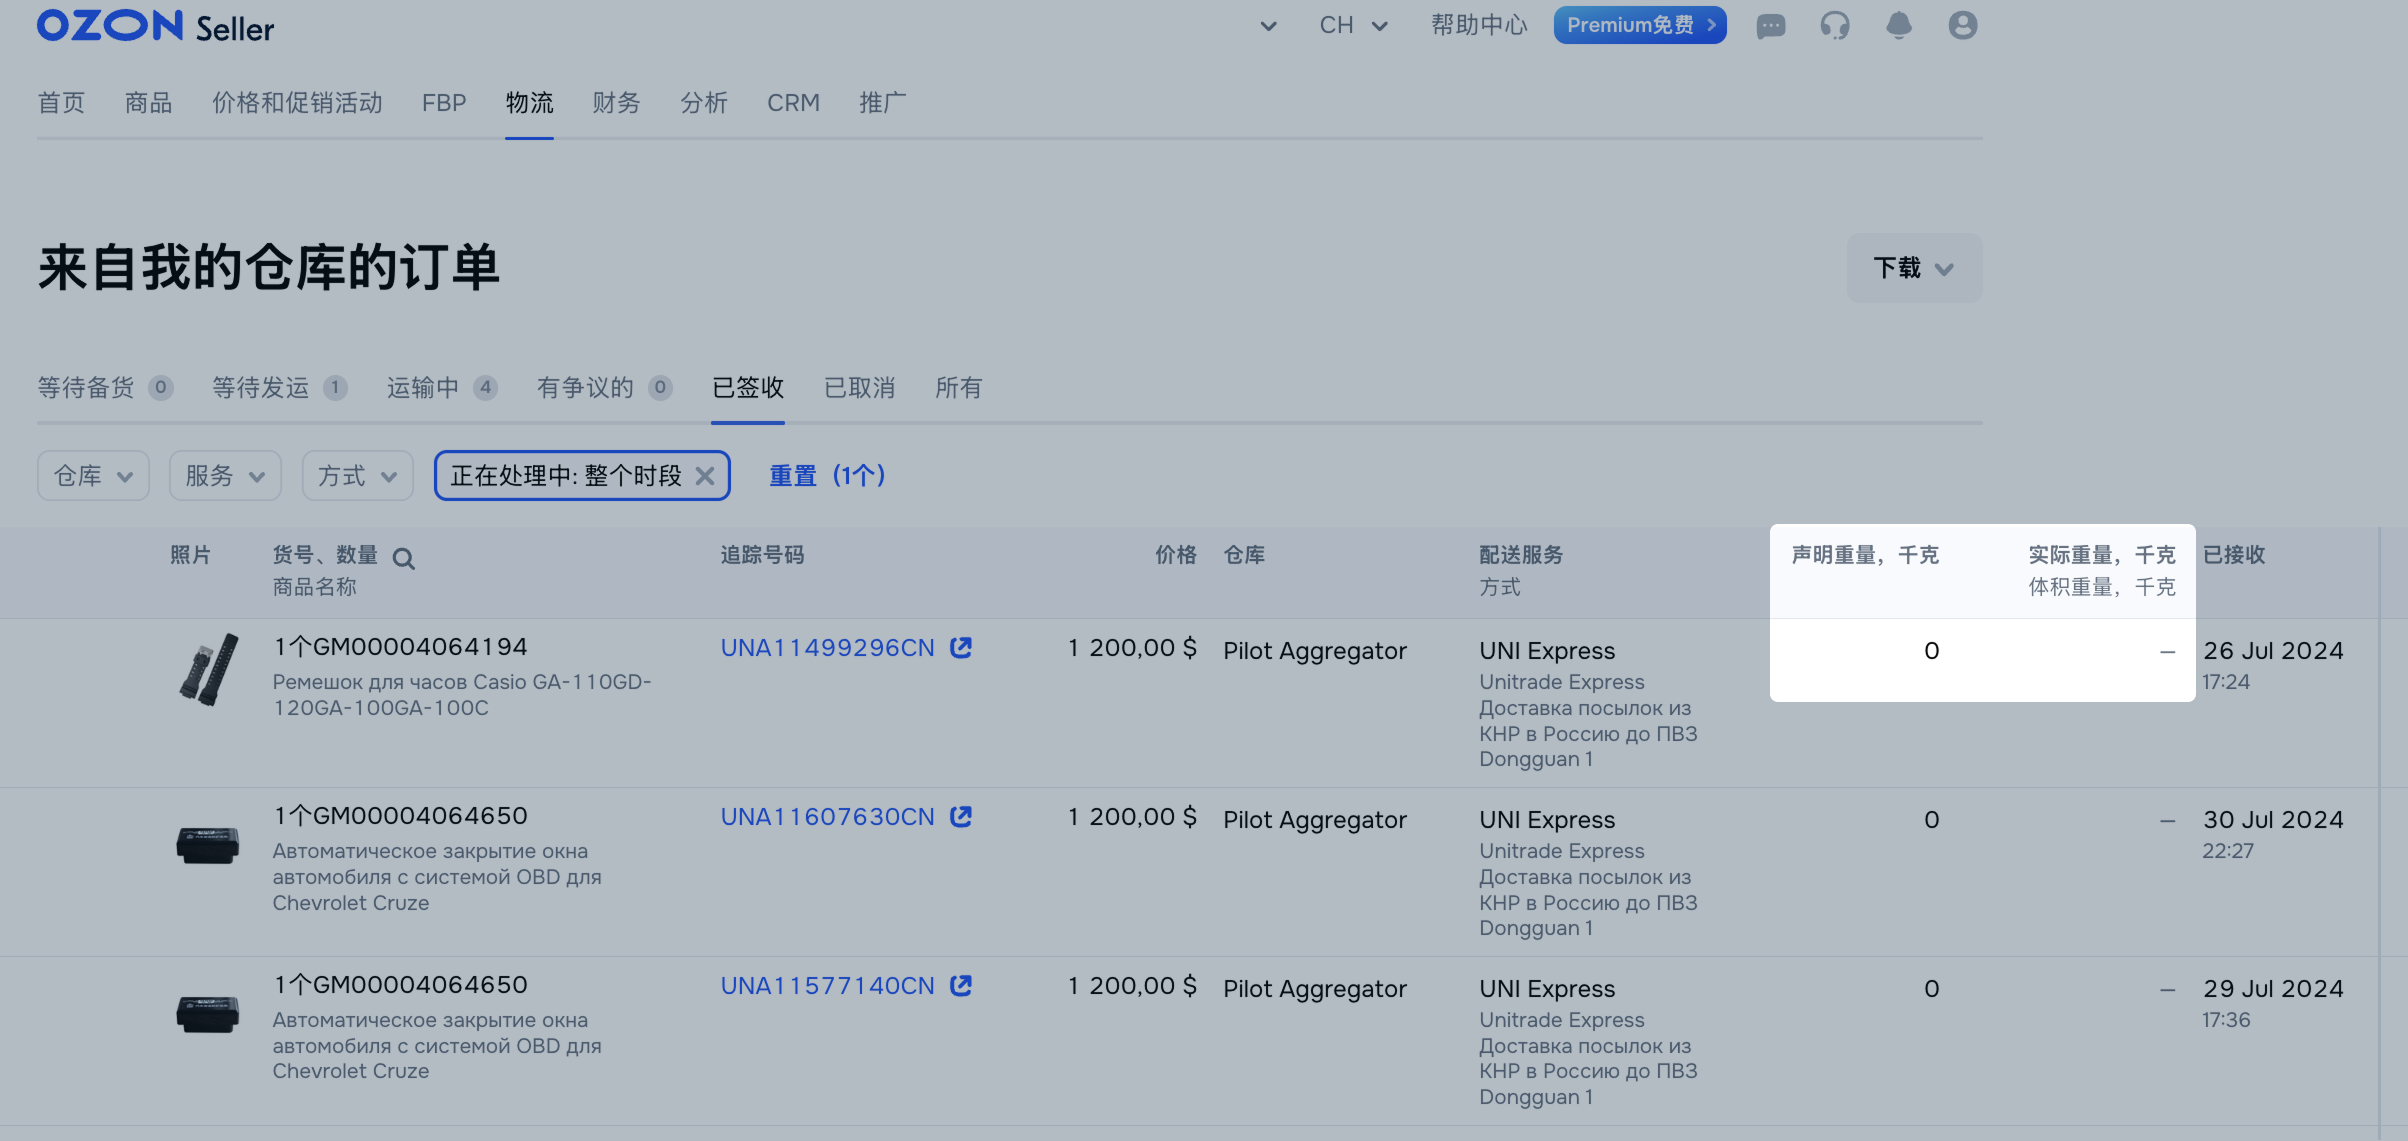Screen dimensions: 2408x1141
Task: Remove the 正在处理中 整个时段 filter chip
Action: pyautogui.click(x=705, y=476)
